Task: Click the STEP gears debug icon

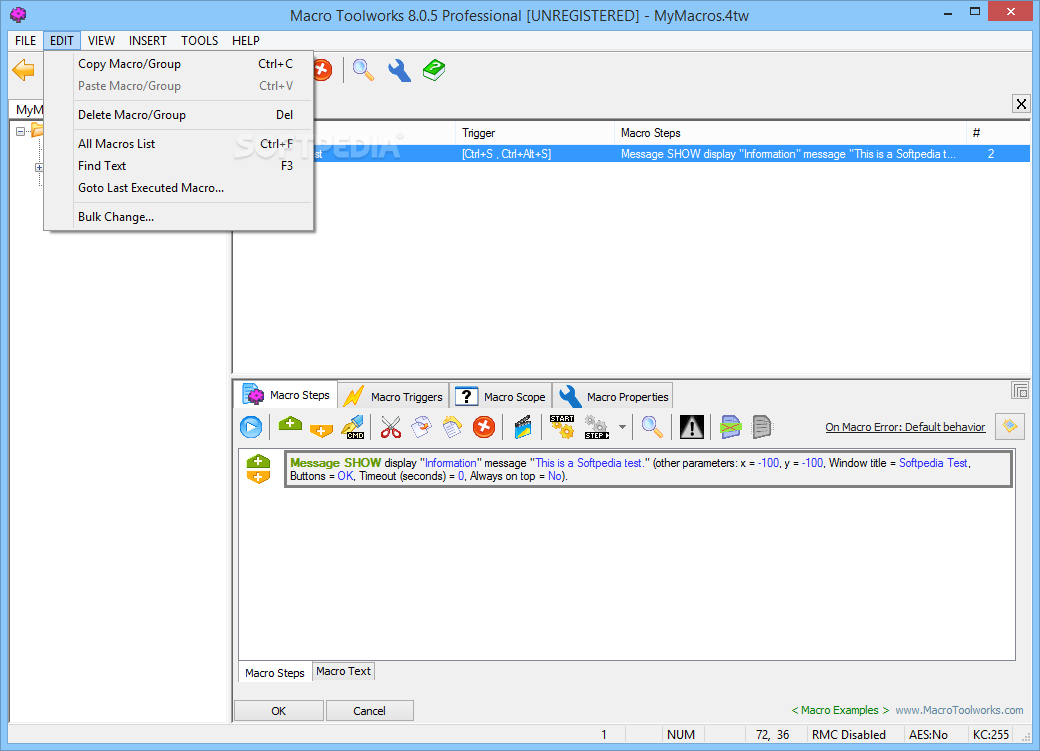Action: click(x=596, y=427)
